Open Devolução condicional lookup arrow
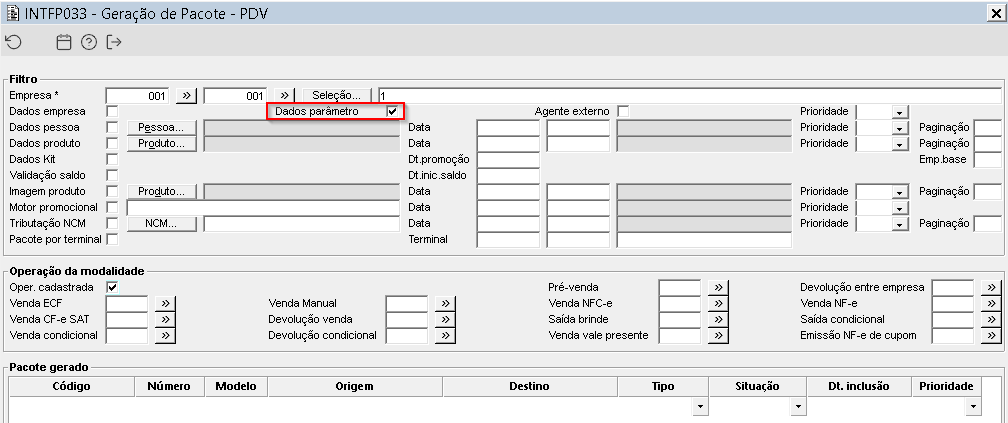Image resolution: width=1008 pixels, height=423 pixels. (445, 336)
